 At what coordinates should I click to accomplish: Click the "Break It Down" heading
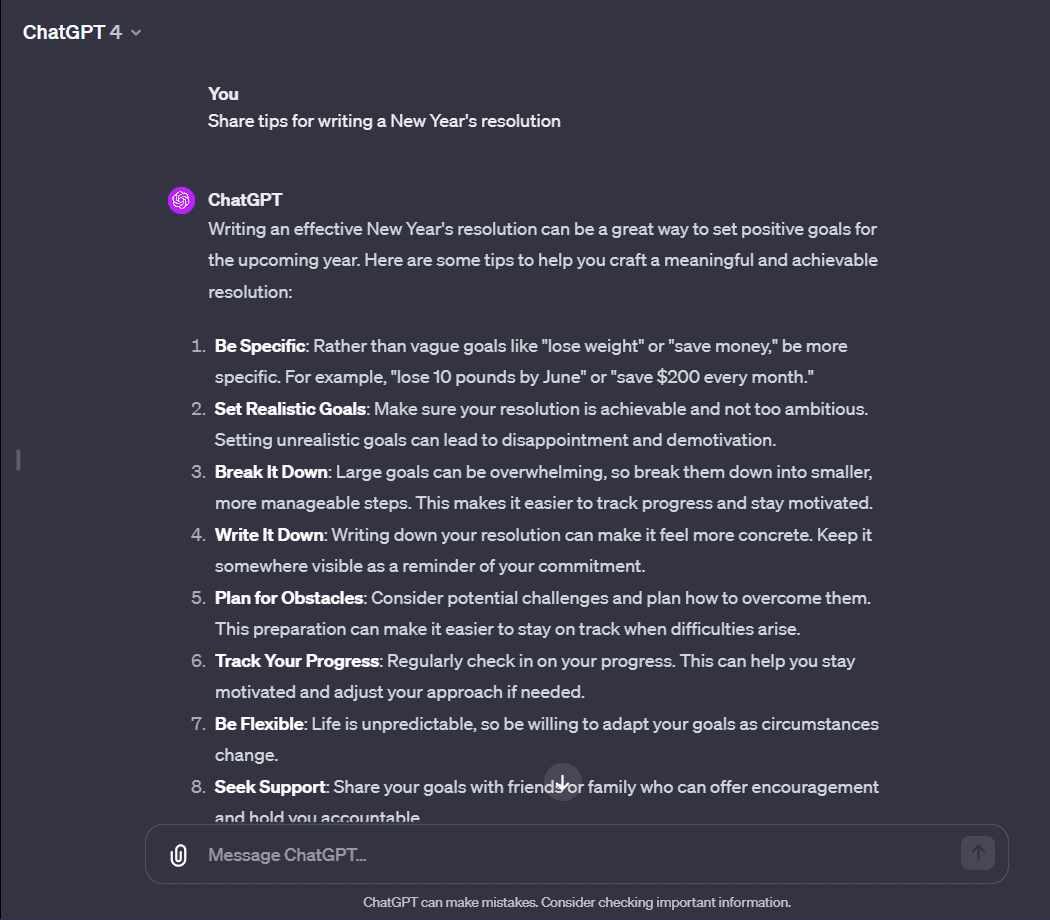270,472
